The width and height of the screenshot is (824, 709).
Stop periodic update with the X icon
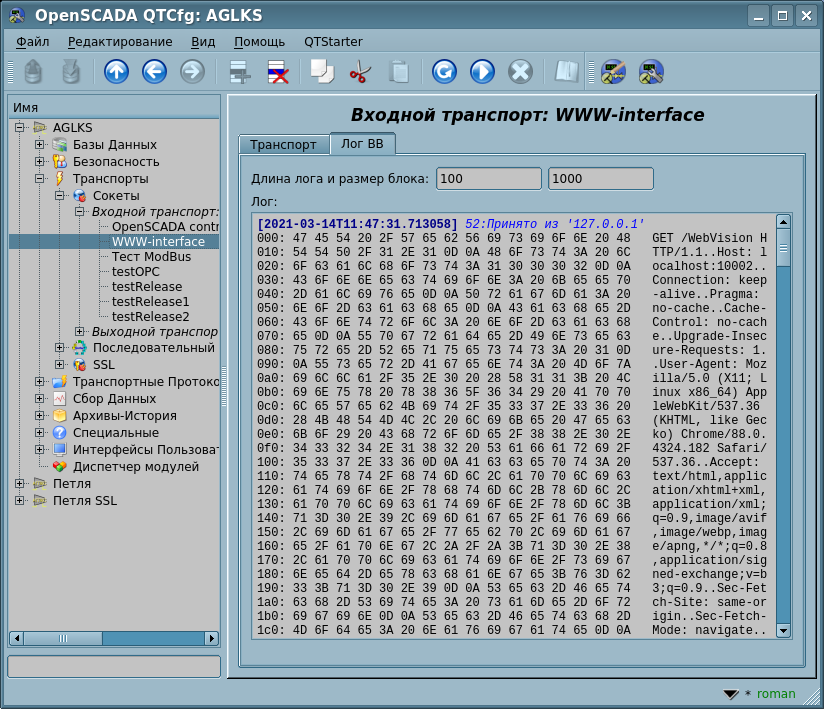click(x=520, y=71)
